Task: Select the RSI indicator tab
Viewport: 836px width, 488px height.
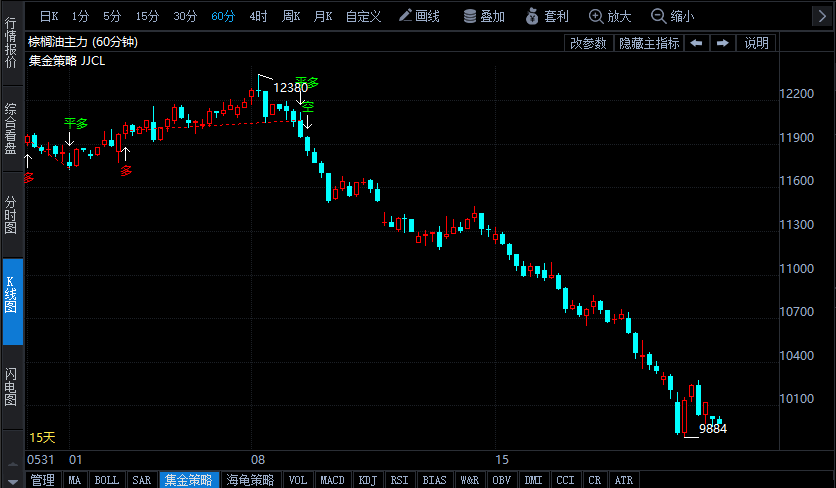Action: point(399,480)
